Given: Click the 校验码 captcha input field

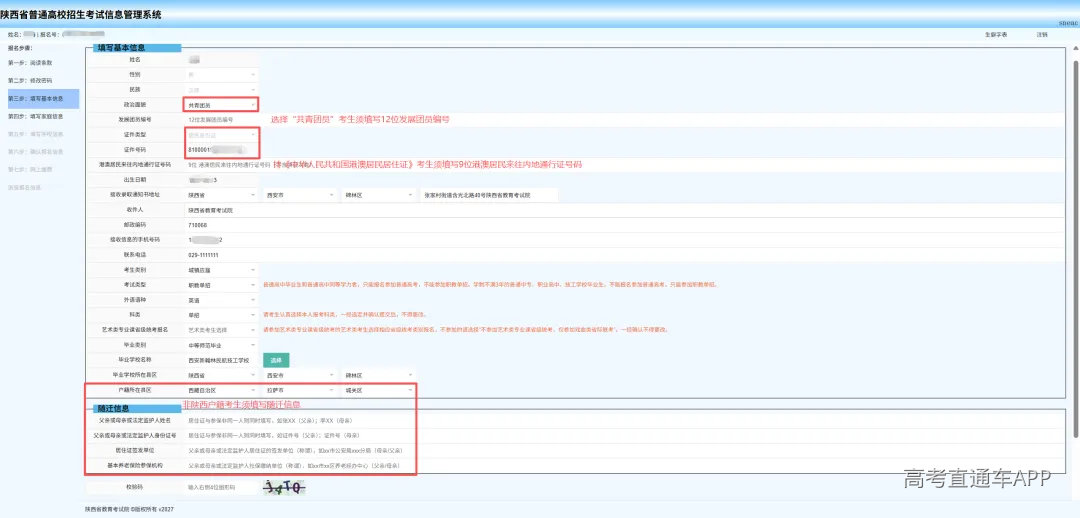Looking at the screenshot, I should [x=221, y=488].
